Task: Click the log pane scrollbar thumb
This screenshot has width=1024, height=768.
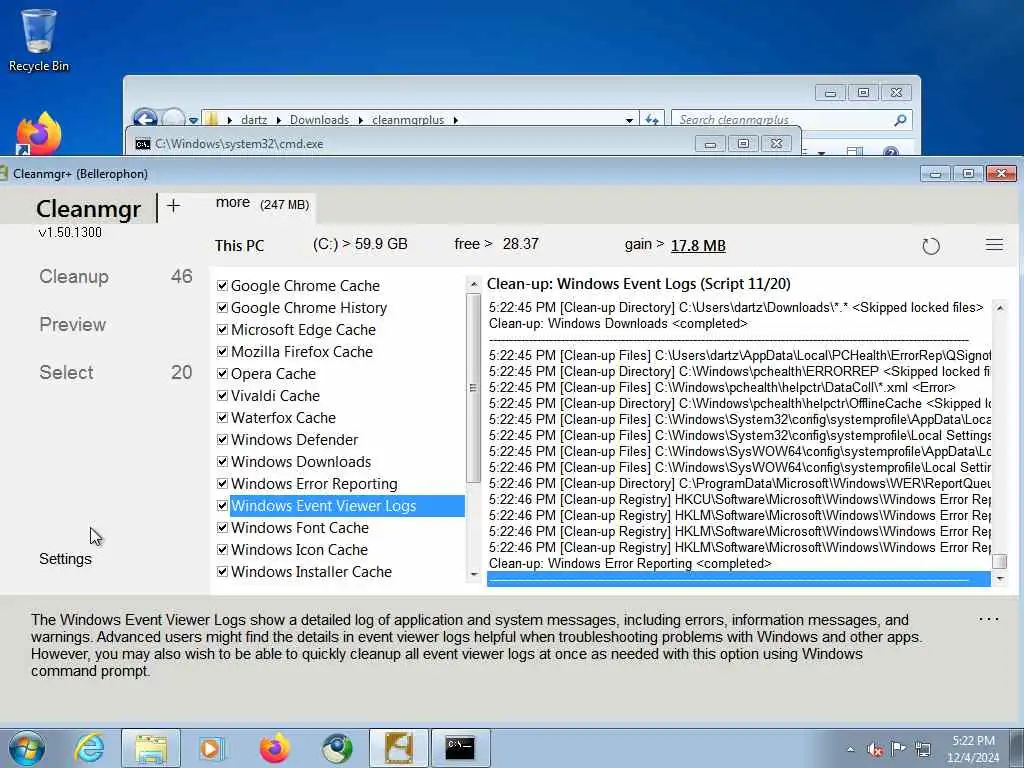Action: [999, 562]
